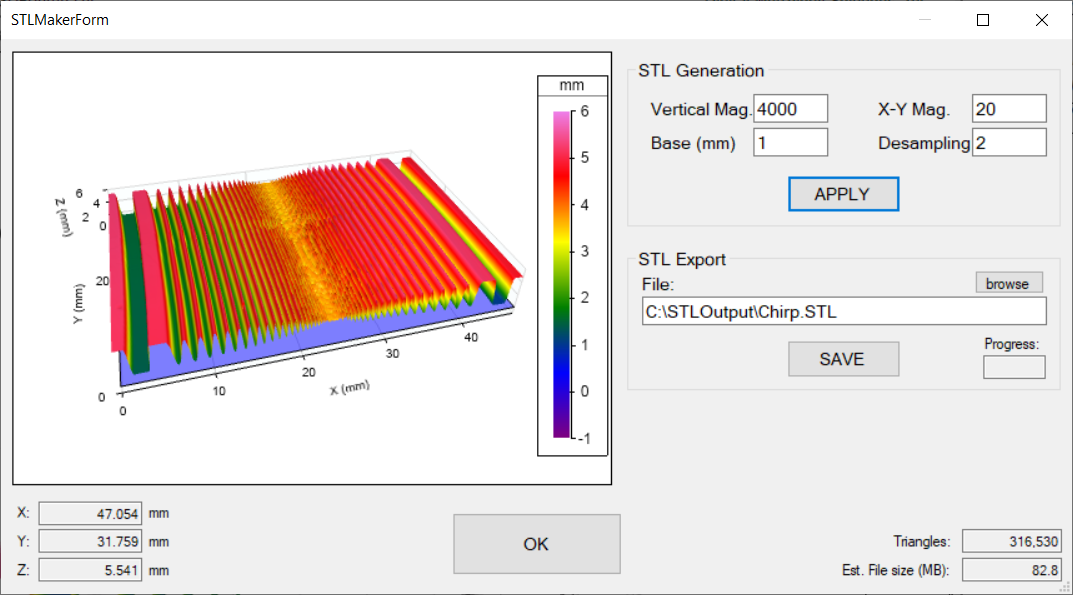Change the Desampling value of 2
1073x595 pixels.
click(1008, 141)
